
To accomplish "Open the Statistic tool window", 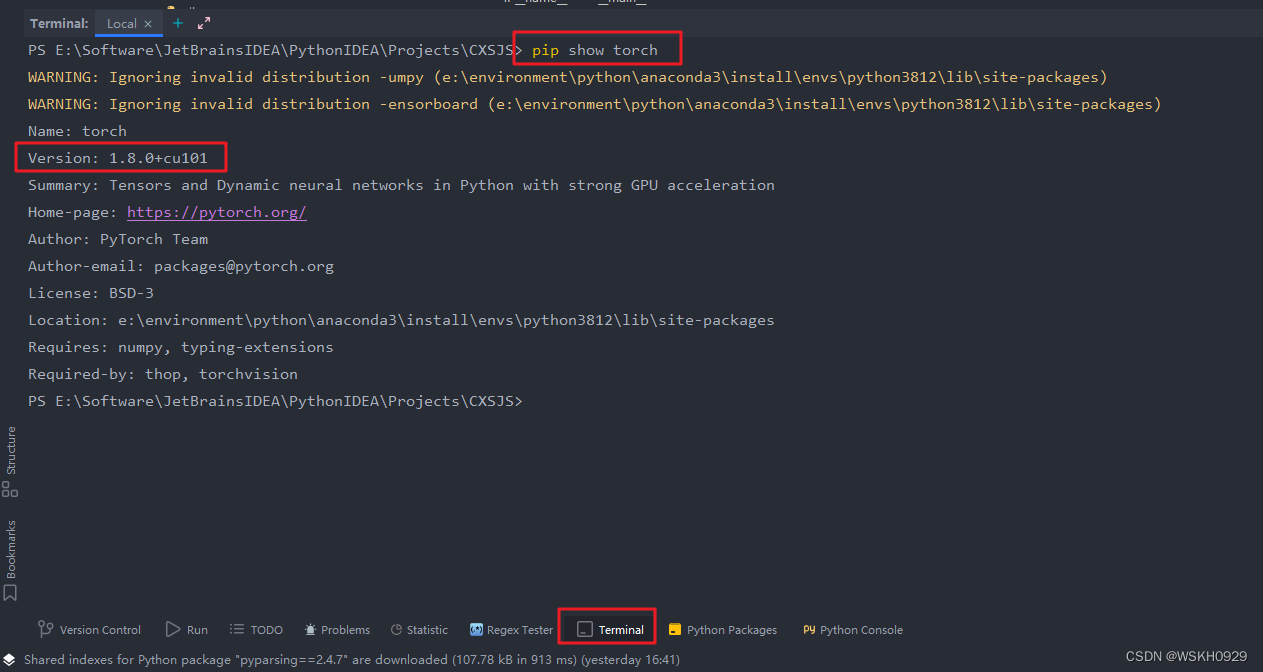I will (419, 630).
